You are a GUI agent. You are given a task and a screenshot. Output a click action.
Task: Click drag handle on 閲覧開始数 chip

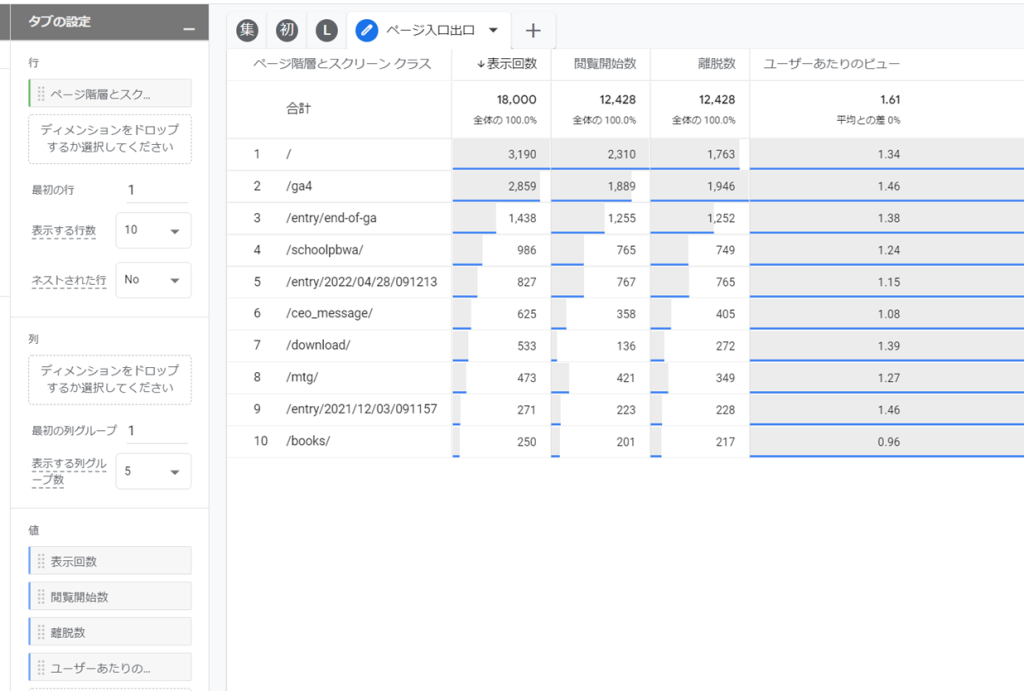(x=41, y=596)
